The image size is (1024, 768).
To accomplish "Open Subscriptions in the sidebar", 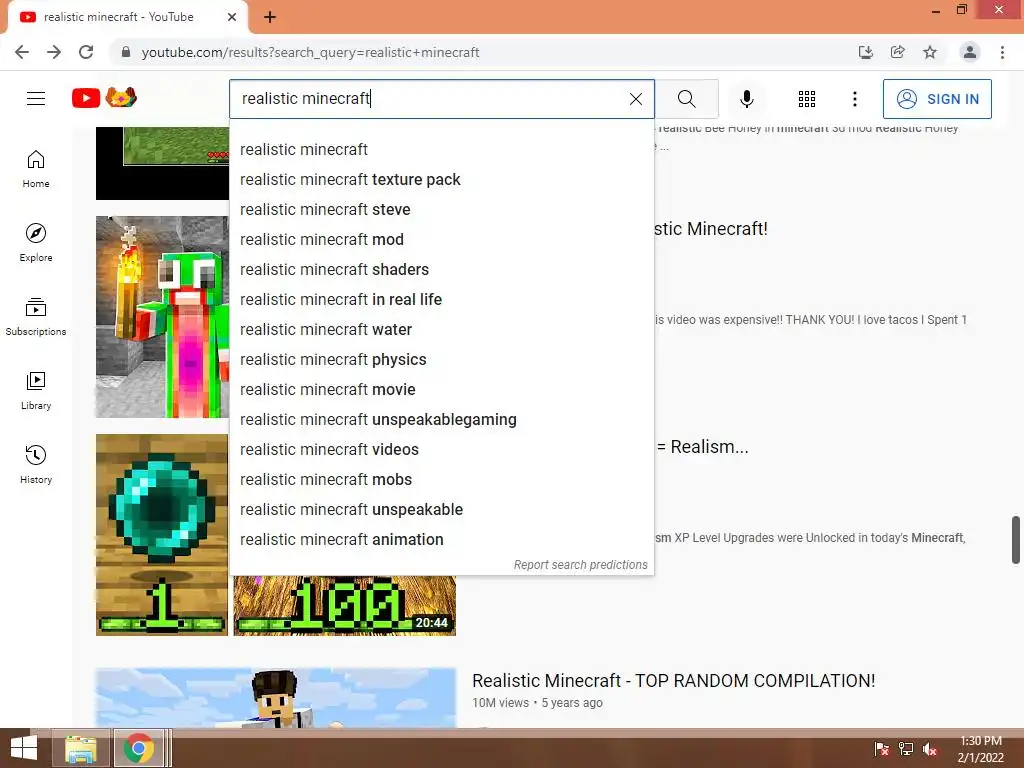I will [36, 317].
